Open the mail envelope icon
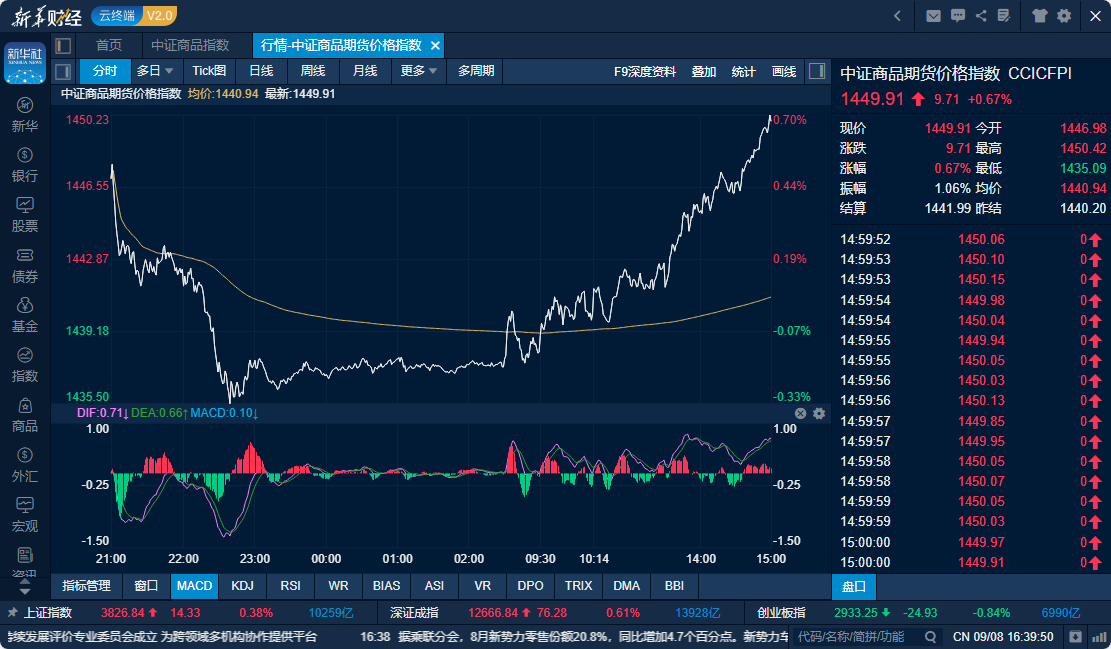 point(933,16)
